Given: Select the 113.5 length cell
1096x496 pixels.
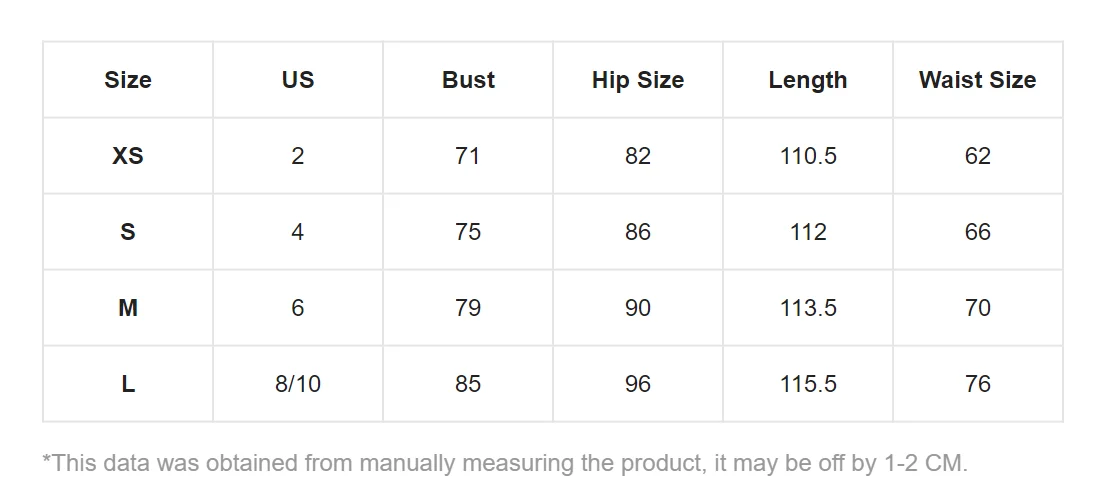Looking at the screenshot, I should [807, 308].
